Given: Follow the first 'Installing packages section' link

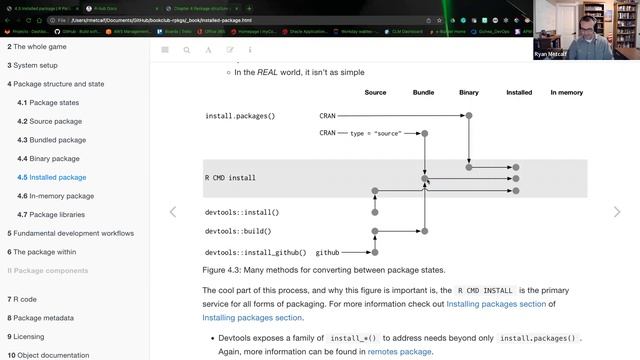Looking at the screenshot, I should point(496,304).
